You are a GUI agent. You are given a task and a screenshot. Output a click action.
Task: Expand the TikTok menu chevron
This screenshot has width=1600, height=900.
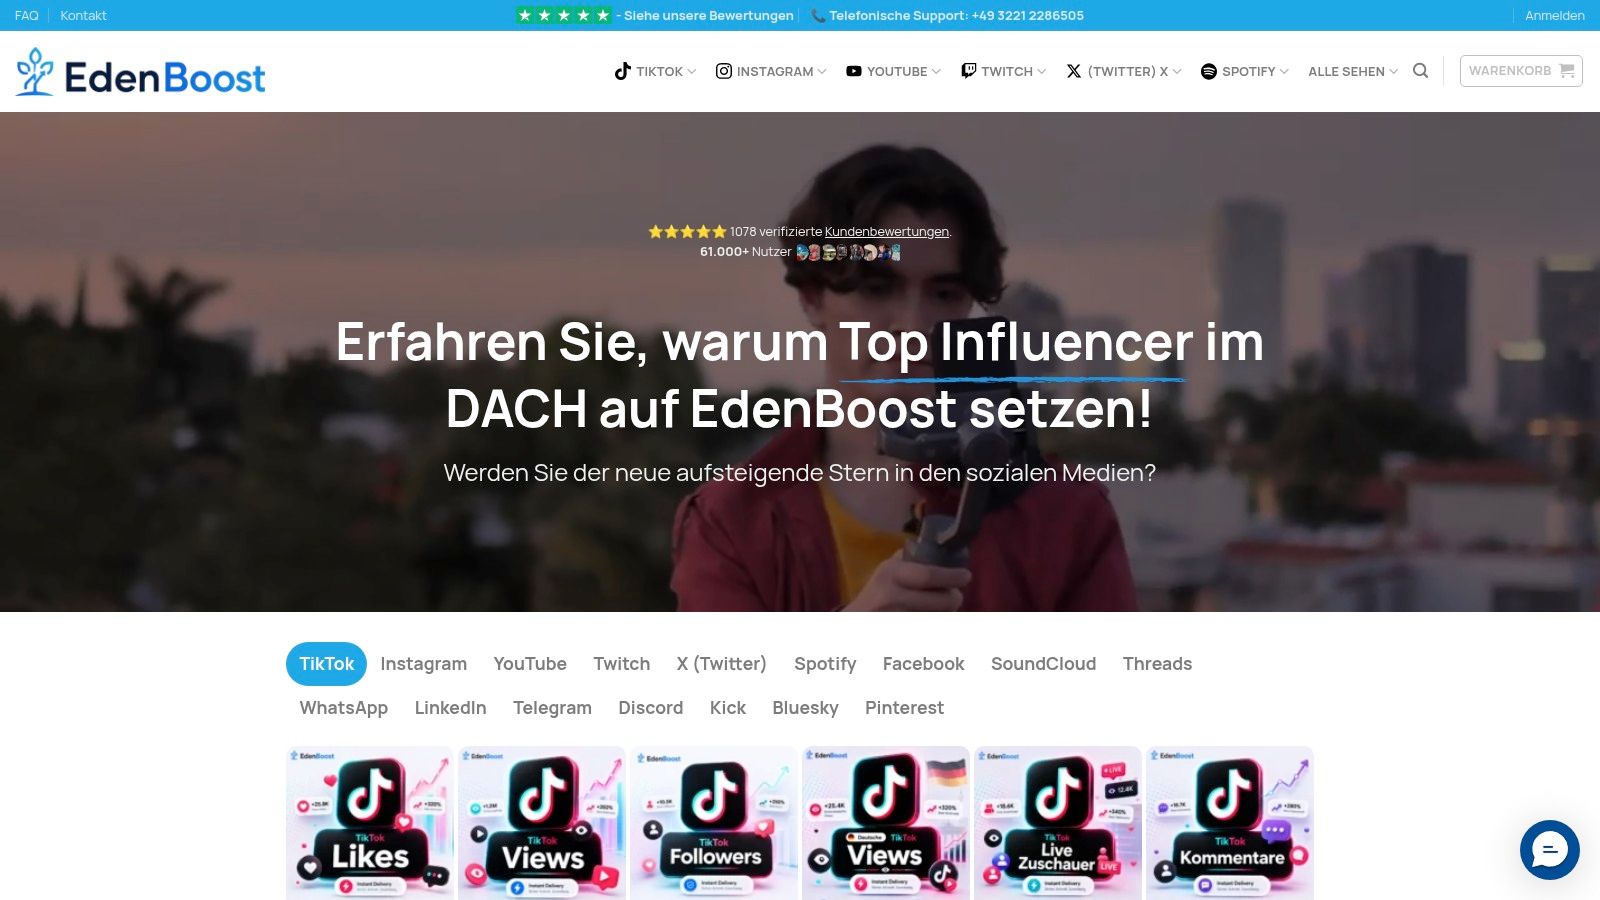click(692, 72)
